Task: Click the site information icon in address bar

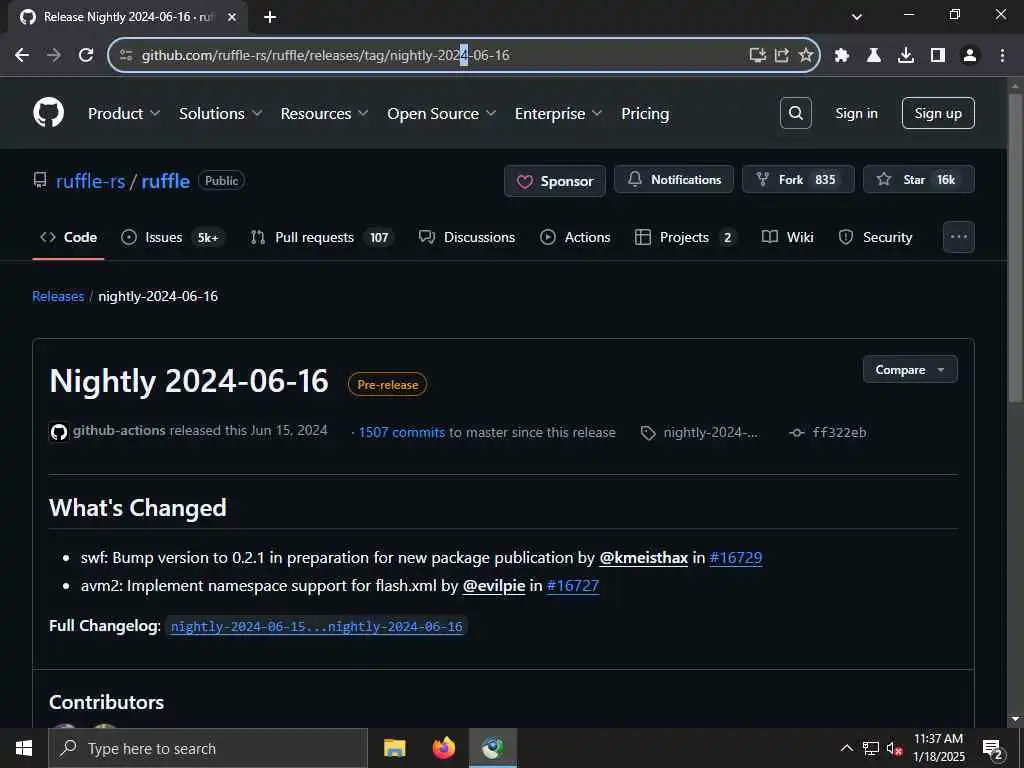Action: 126,55
